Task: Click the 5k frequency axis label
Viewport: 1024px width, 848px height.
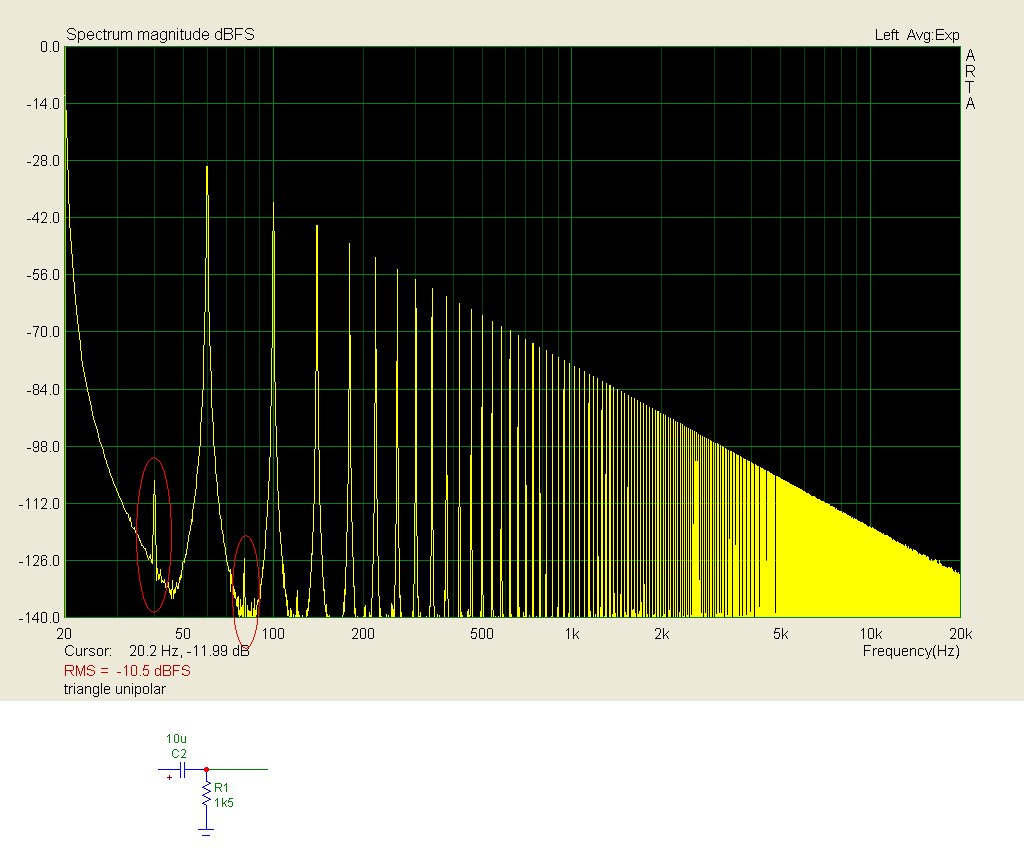Action: (780, 634)
